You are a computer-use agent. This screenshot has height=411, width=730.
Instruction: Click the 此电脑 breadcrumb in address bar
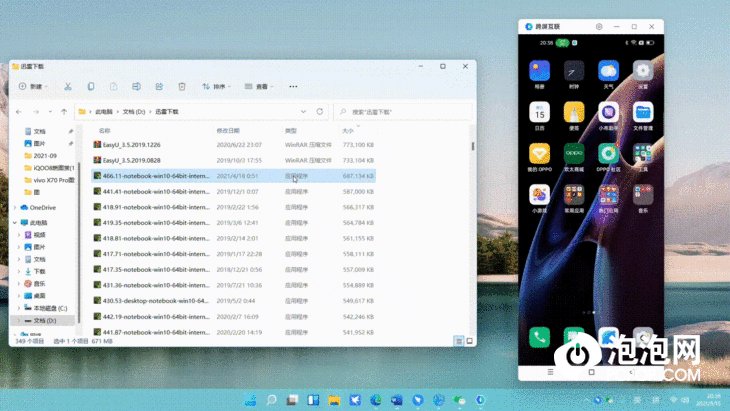click(x=104, y=111)
